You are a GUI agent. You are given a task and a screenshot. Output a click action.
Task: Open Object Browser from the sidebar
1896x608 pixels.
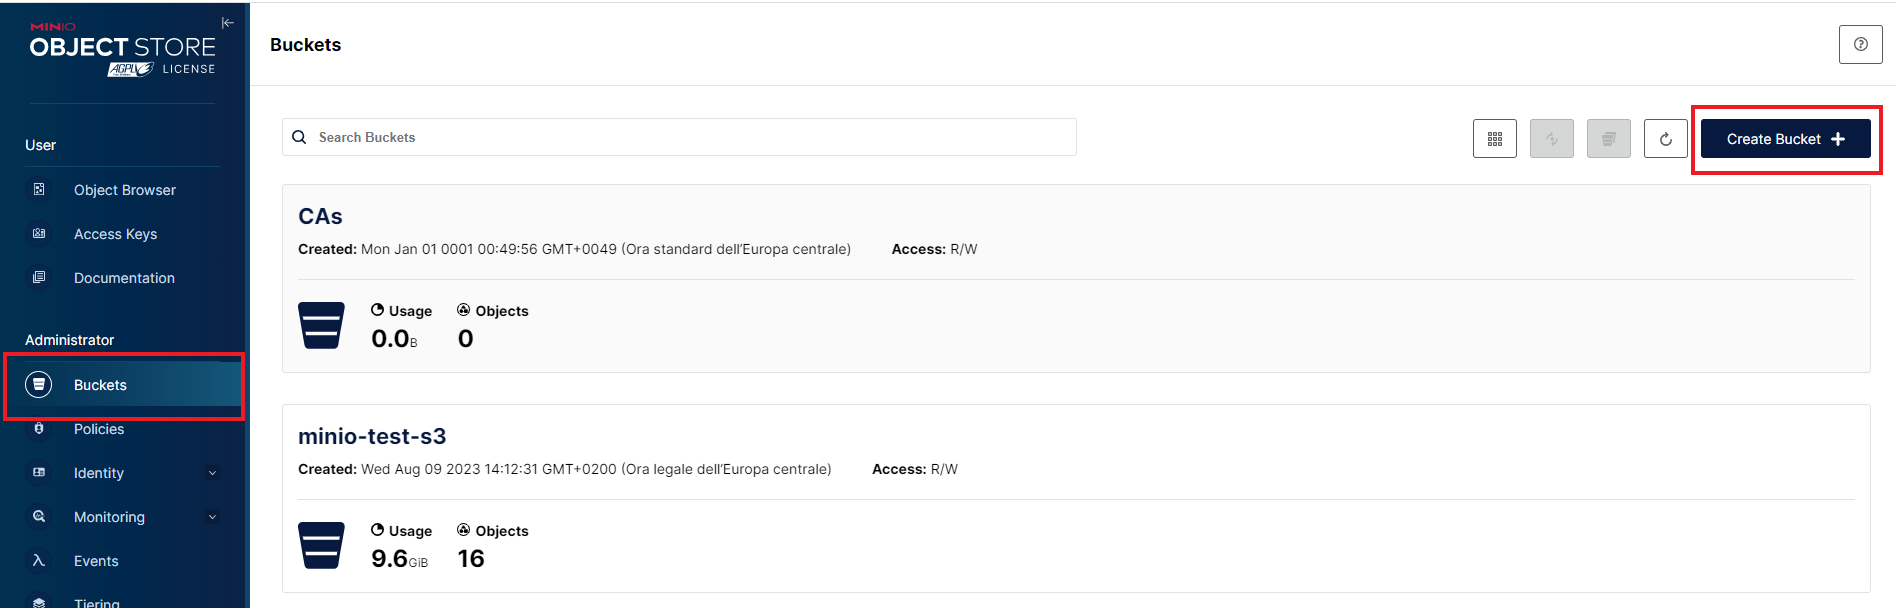pyautogui.click(x=125, y=190)
